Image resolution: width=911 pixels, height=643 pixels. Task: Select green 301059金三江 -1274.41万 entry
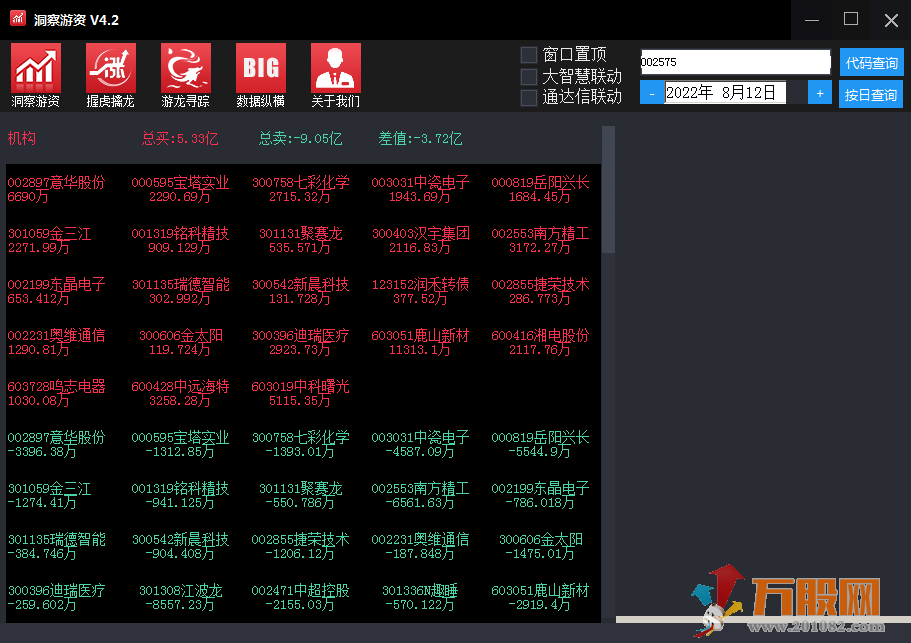50,496
